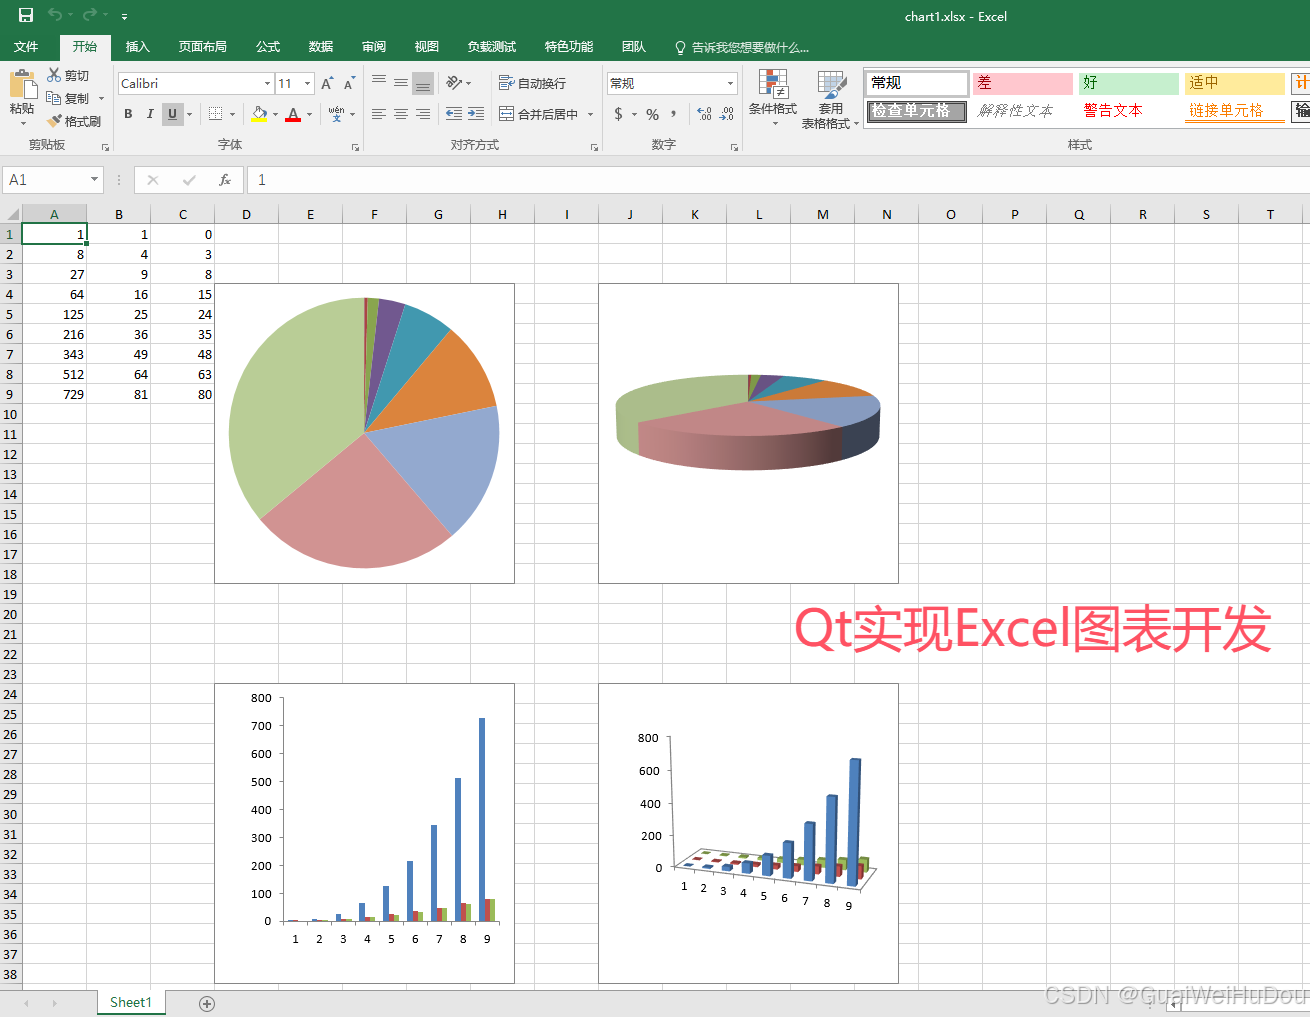Click the phonetic guide (wén) icon
This screenshot has height=1017, width=1310.
pos(337,114)
